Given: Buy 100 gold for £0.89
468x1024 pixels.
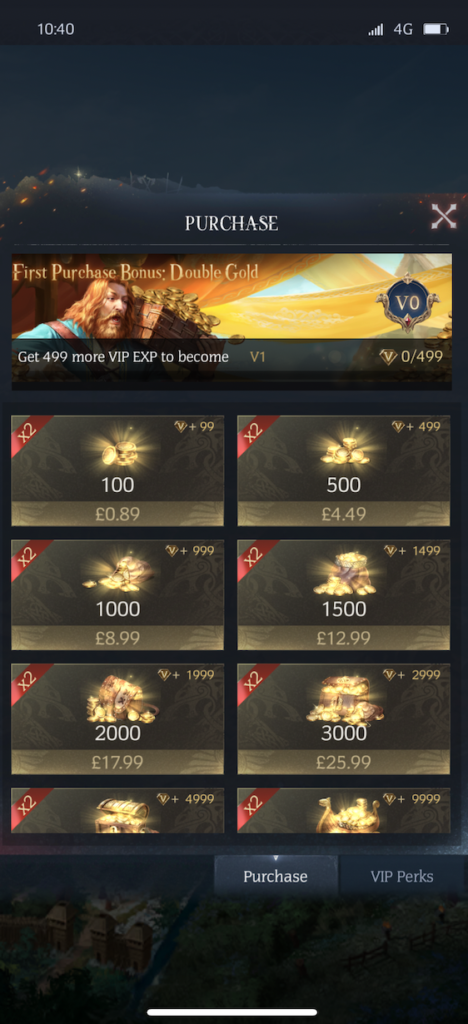Looking at the screenshot, I should click(x=117, y=514).
